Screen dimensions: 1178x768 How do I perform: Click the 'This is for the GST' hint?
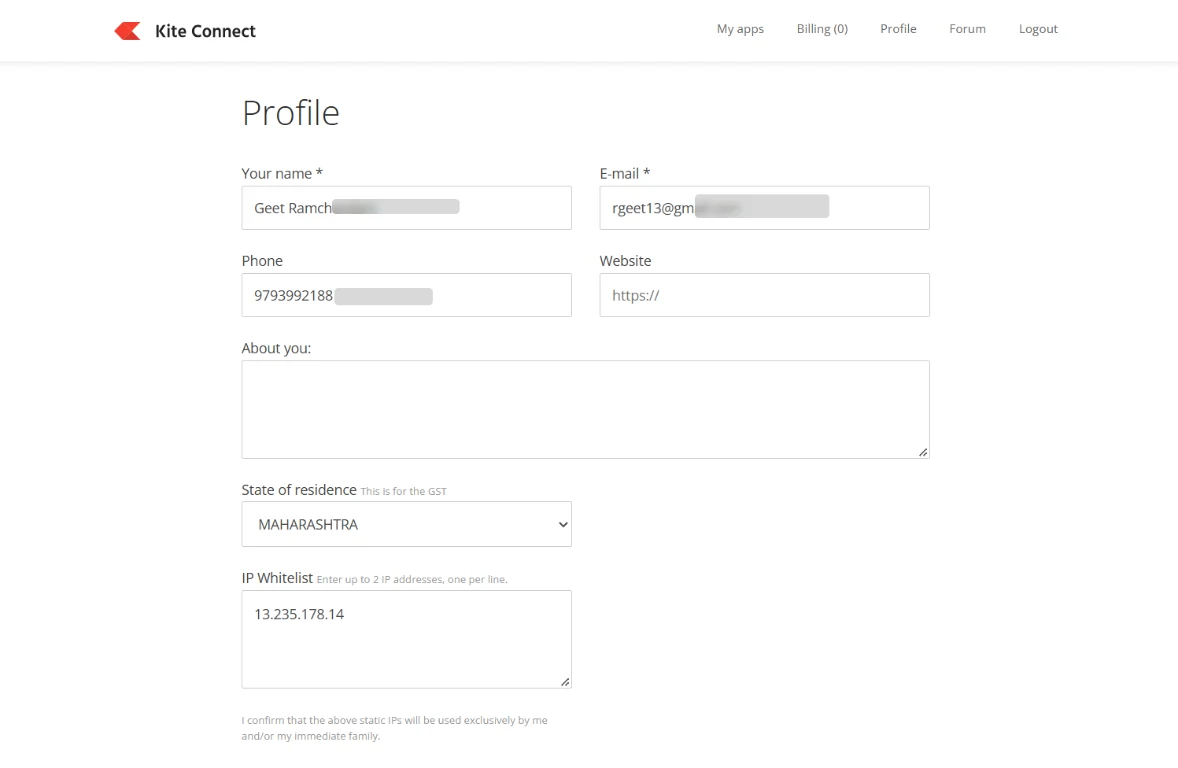tap(403, 491)
